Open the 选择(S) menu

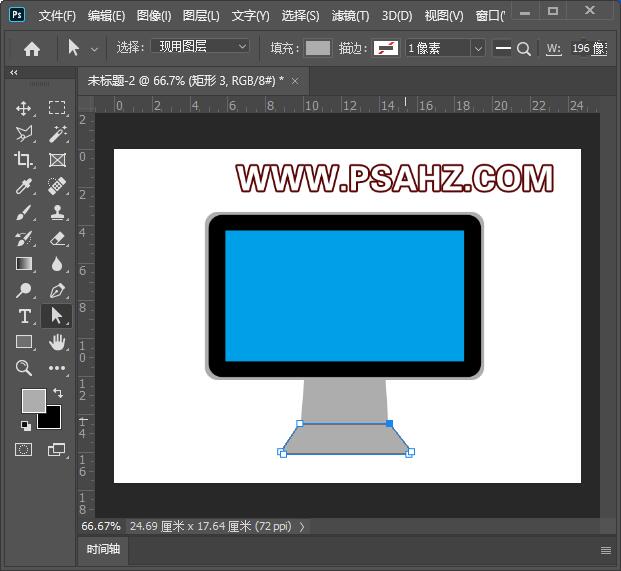pyautogui.click(x=300, y=16)
